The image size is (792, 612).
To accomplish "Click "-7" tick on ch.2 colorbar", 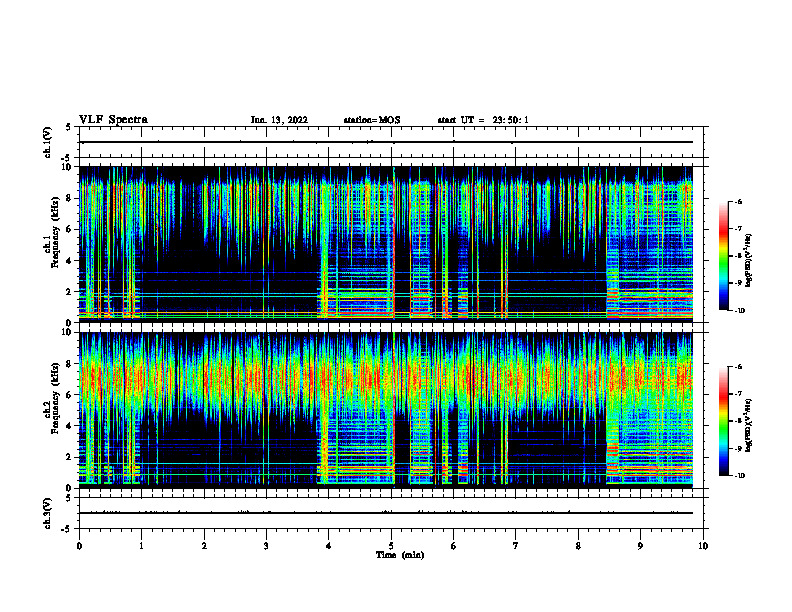I will [738, 394].
